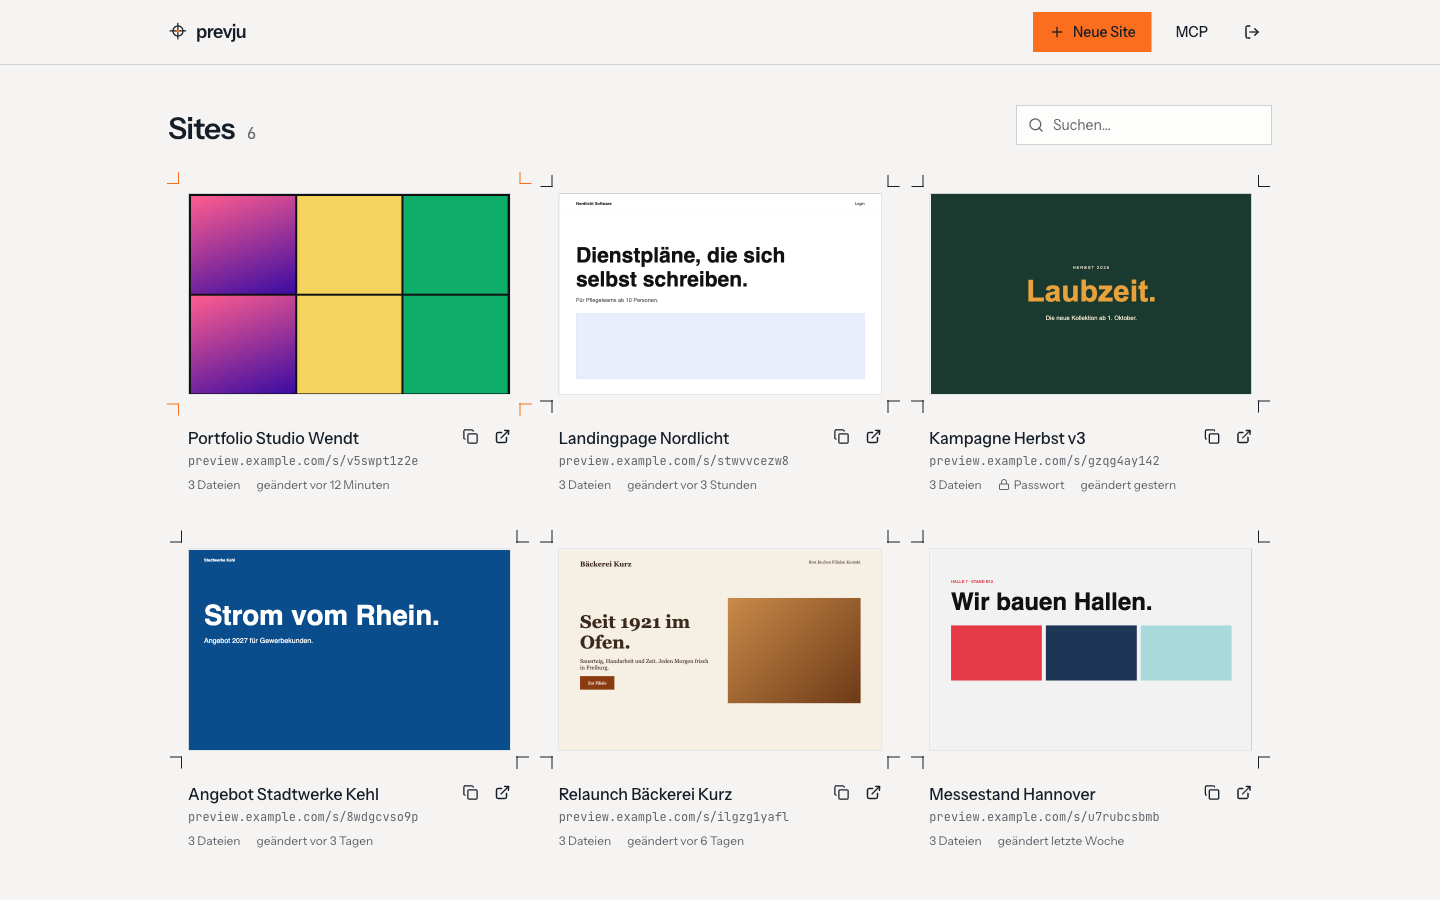Click the Passwort lock icon on Kampagne Herbst
The image size is (1440, 900).
(x=1004, y=485)
